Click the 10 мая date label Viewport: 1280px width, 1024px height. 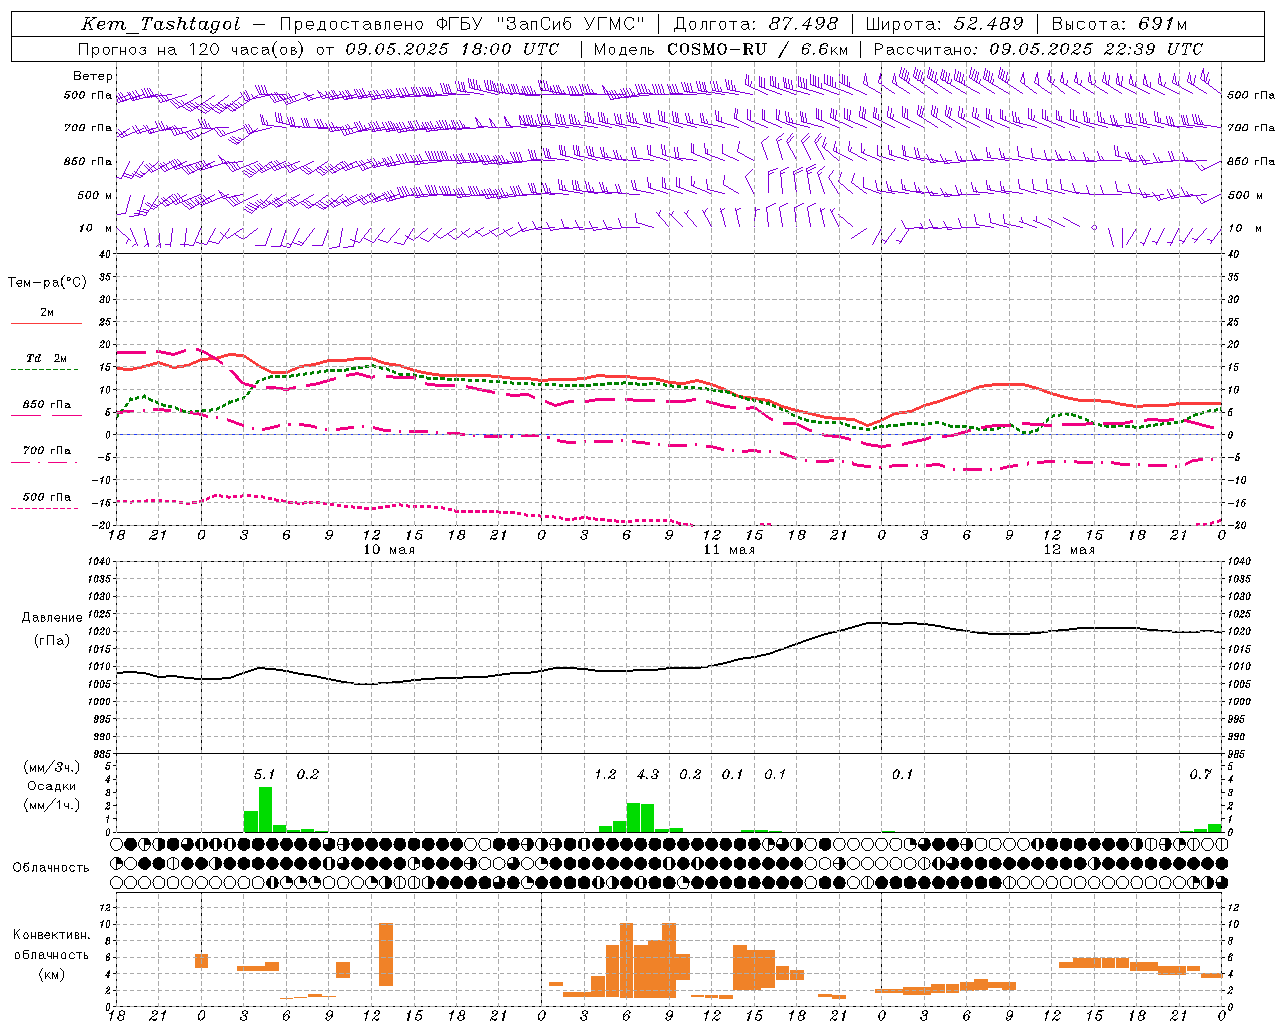pos(388,550)
